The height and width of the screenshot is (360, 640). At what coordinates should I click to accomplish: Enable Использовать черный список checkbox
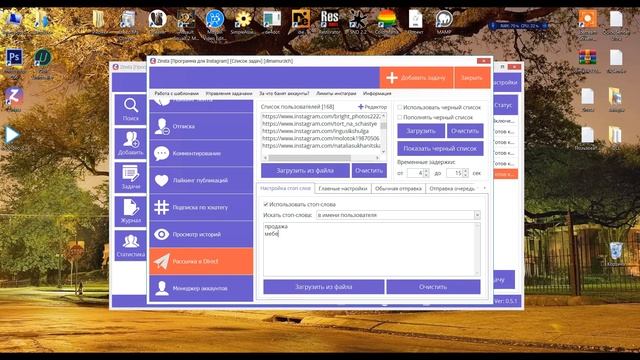400,107
